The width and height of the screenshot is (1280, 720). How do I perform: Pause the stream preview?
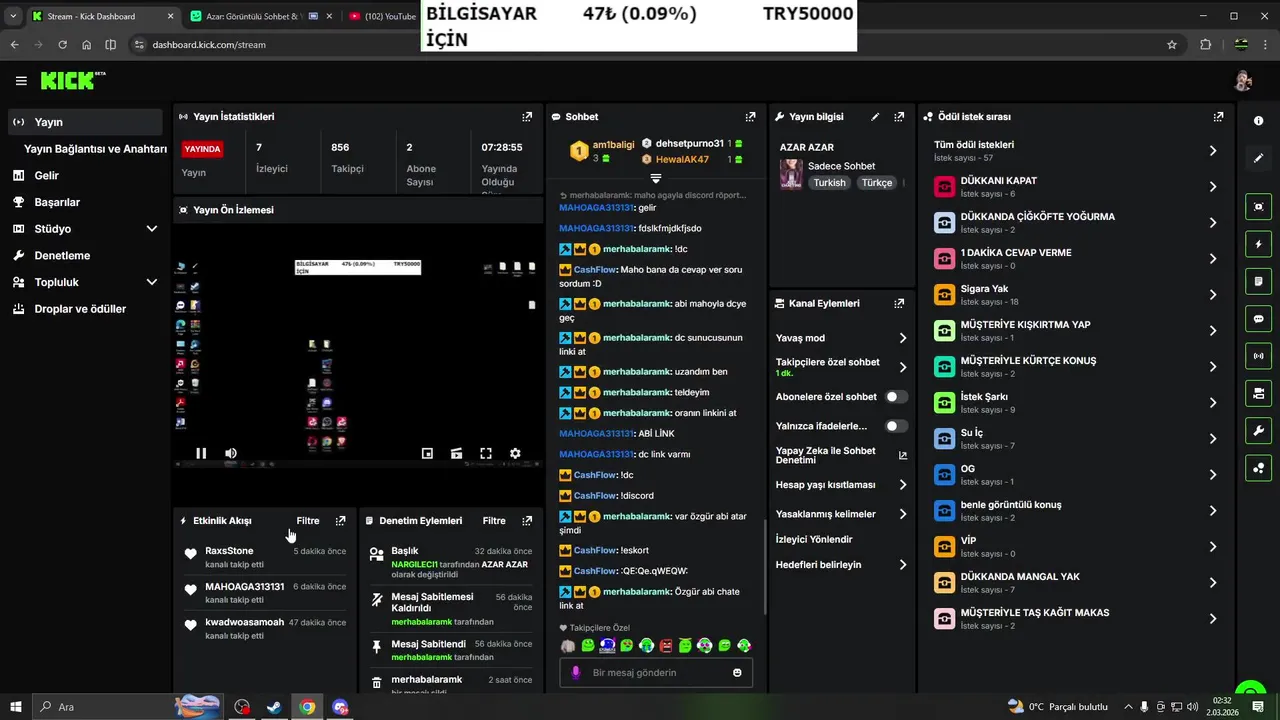coord(201,453)
